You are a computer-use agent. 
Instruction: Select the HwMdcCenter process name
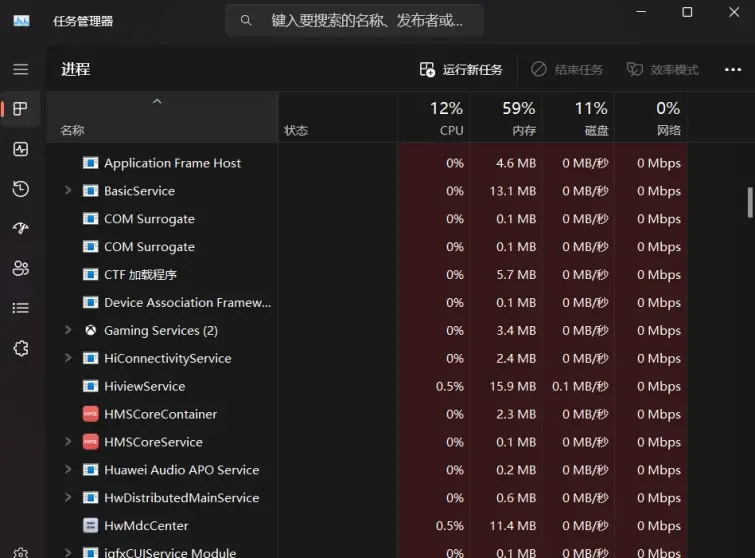(146, 525)
